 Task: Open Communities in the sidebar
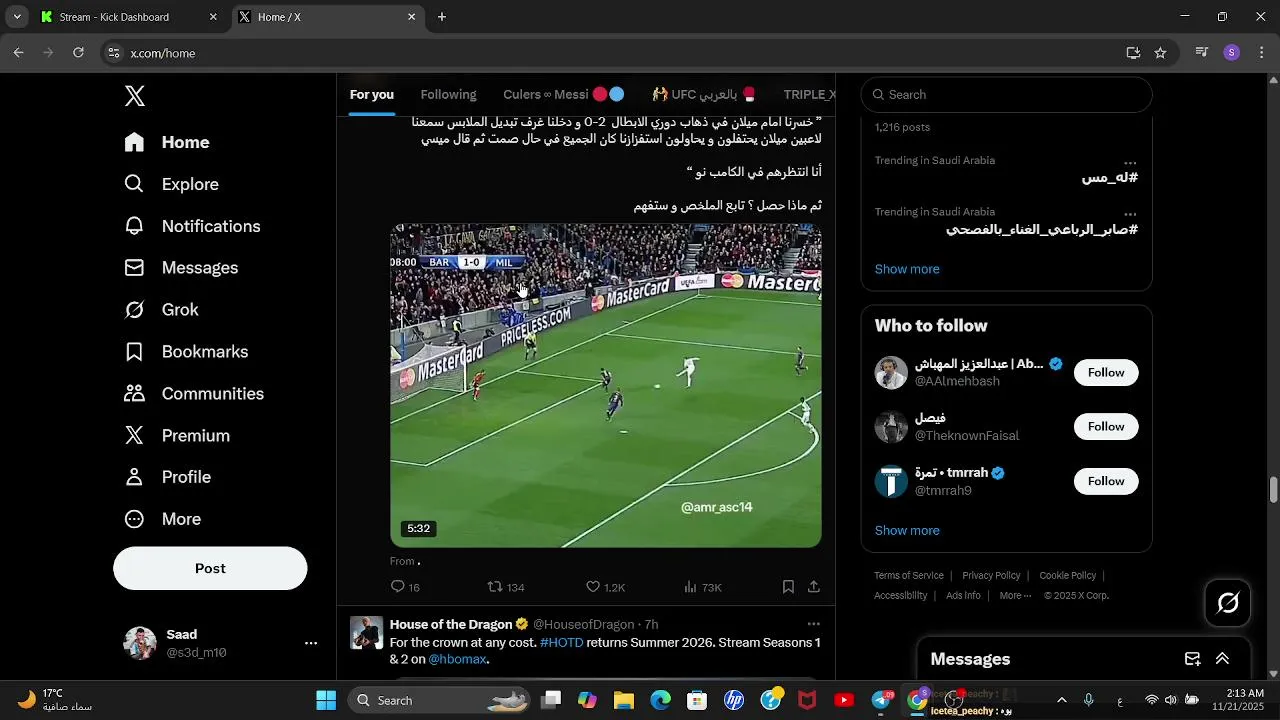pos(194,394)
